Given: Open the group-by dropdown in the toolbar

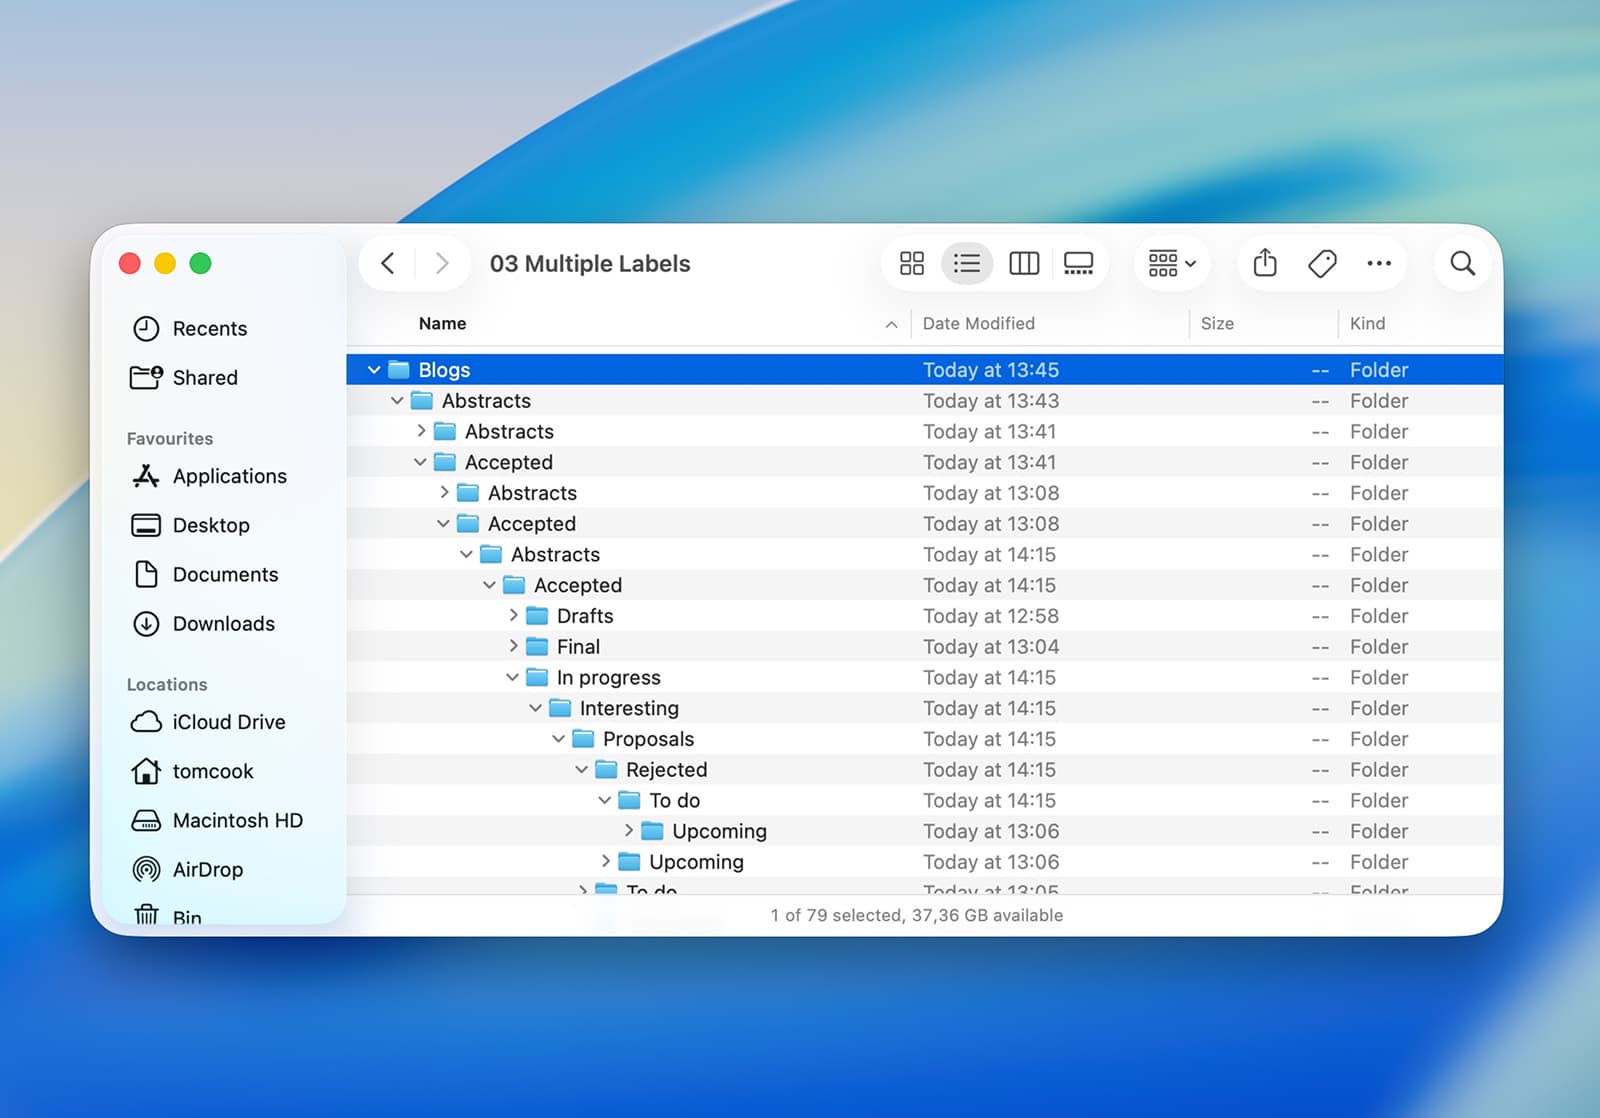Looking at the screenshot, I should click(x=1170, y=263).
